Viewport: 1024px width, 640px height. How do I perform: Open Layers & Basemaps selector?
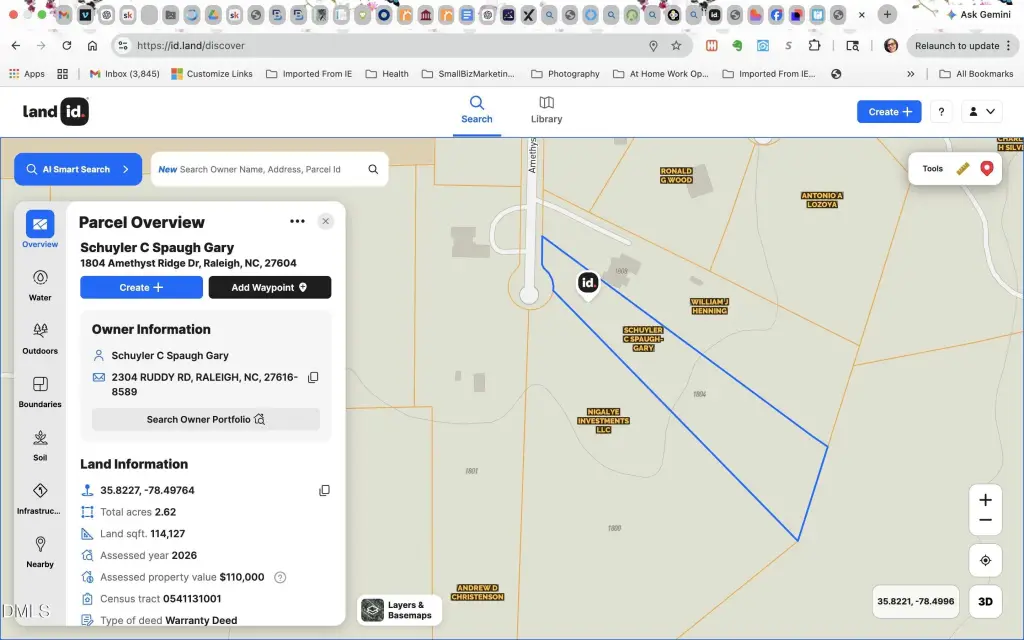[399, 610]
